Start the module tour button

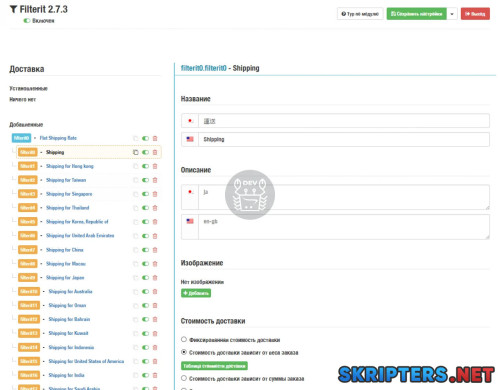click(x=360, y=14)
